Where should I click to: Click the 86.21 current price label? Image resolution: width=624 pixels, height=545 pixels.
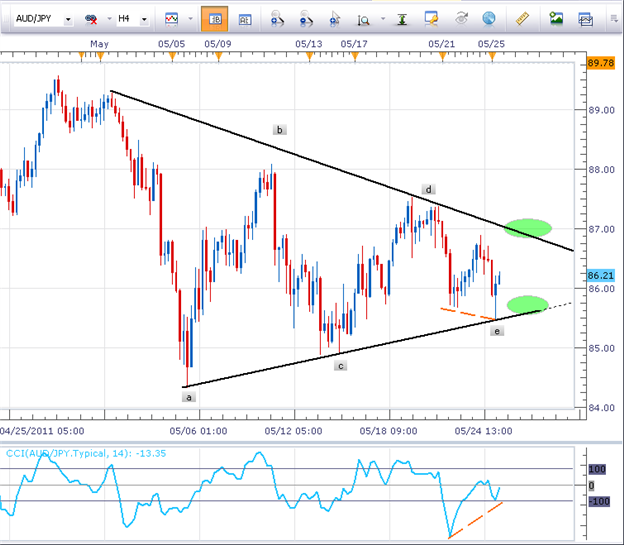601,275
